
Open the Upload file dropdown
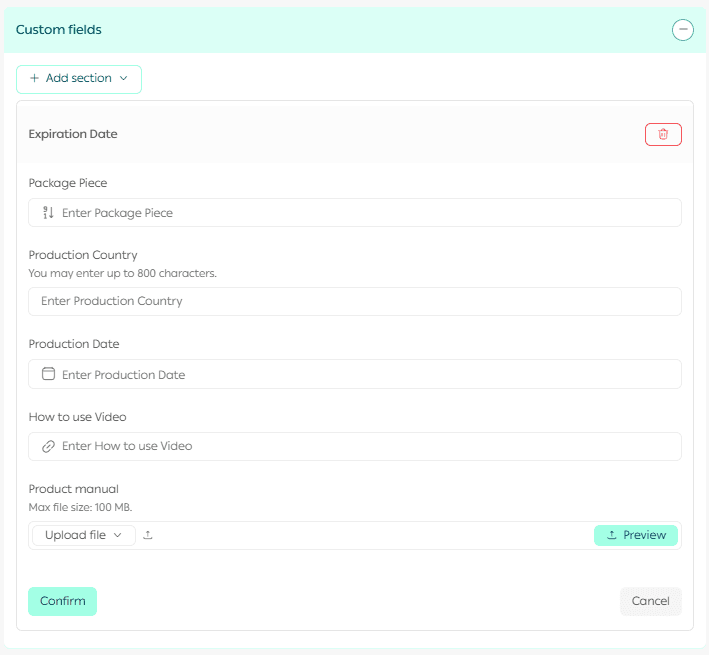(84, 535)
